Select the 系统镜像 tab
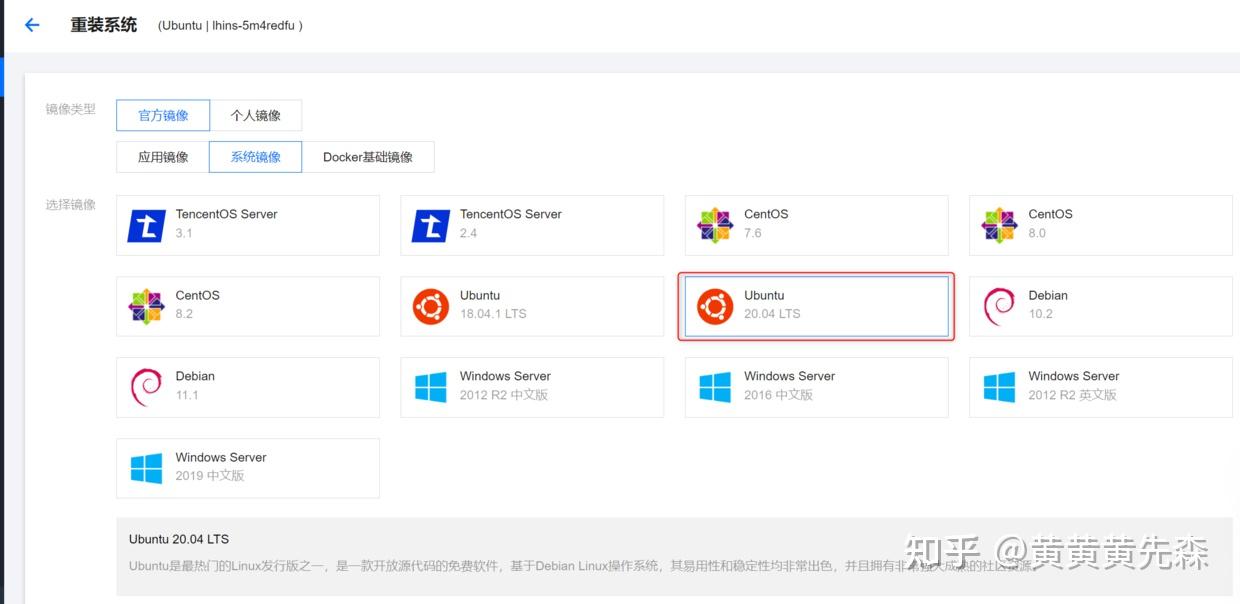 pos(255,157)
